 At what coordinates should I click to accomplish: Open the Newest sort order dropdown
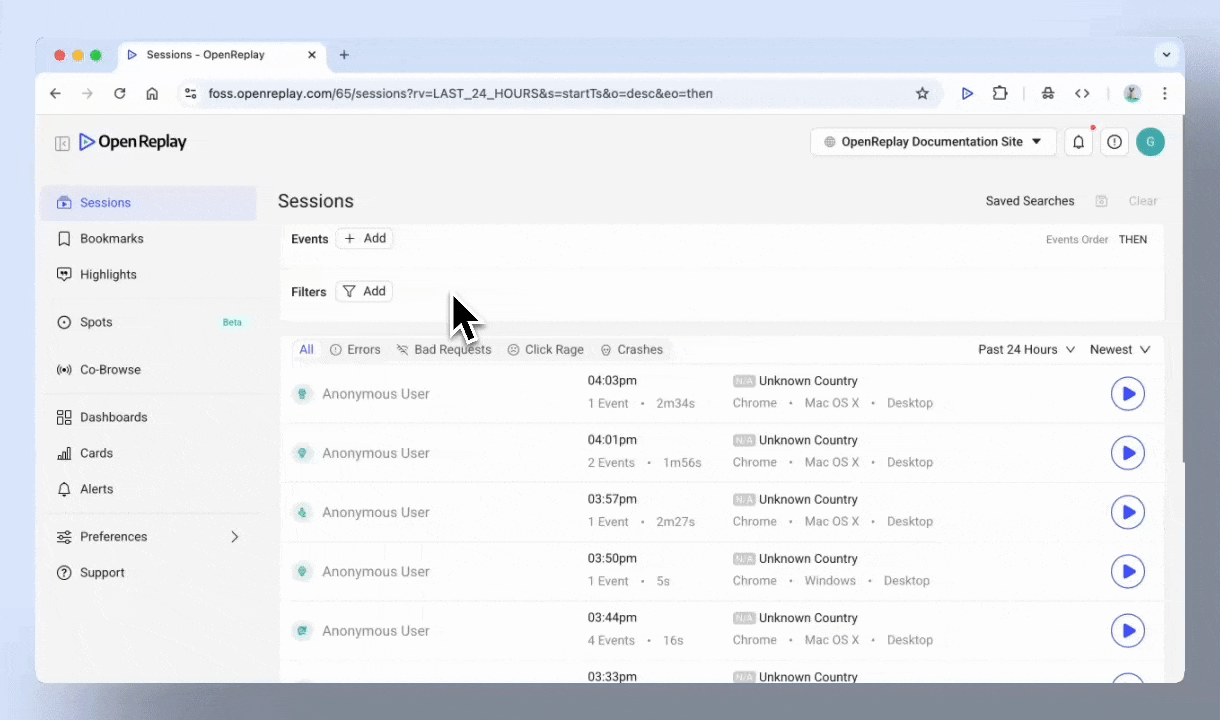[x=1120, y=350]
